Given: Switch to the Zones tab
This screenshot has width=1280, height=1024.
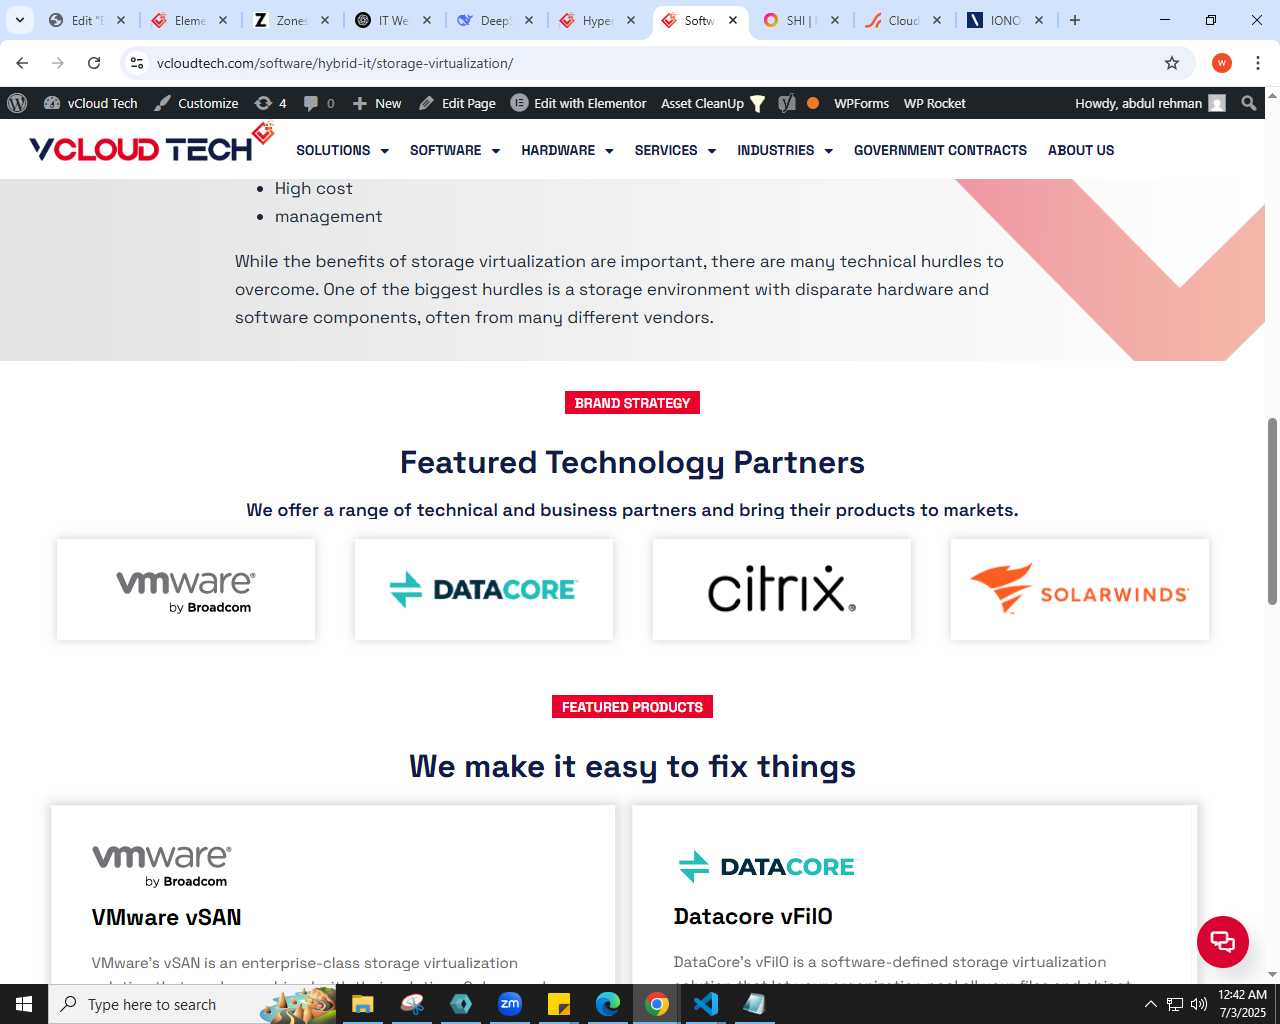Looking at the screenshot, I should tap(291, 20).
